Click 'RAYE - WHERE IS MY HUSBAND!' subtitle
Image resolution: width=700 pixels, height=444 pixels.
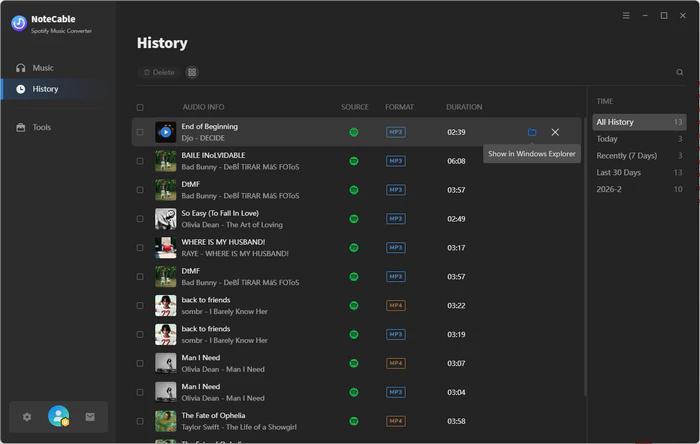(235, 253)
